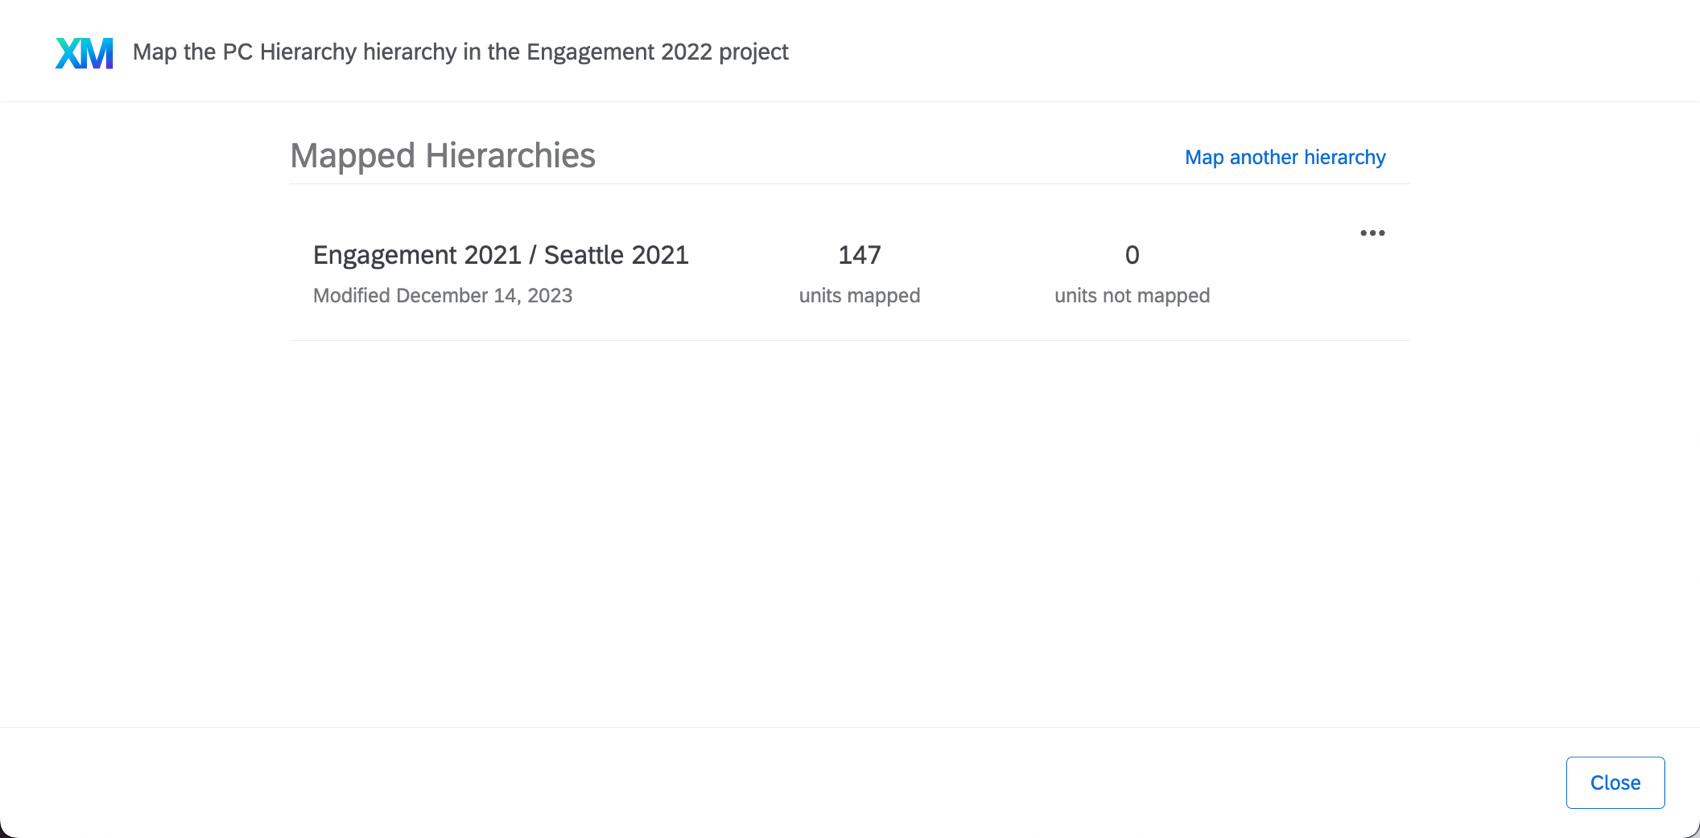Click the Mapped Hierarchies heading
Image resolution: width=1700 pixels, height=838 pixels.
click(x=442, y=155)
